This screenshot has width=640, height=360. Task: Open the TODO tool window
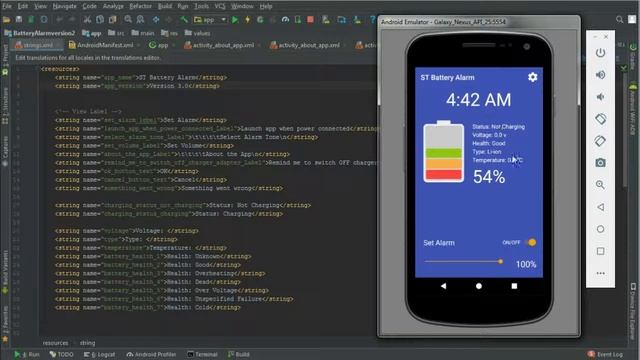(x=61, y=354)
